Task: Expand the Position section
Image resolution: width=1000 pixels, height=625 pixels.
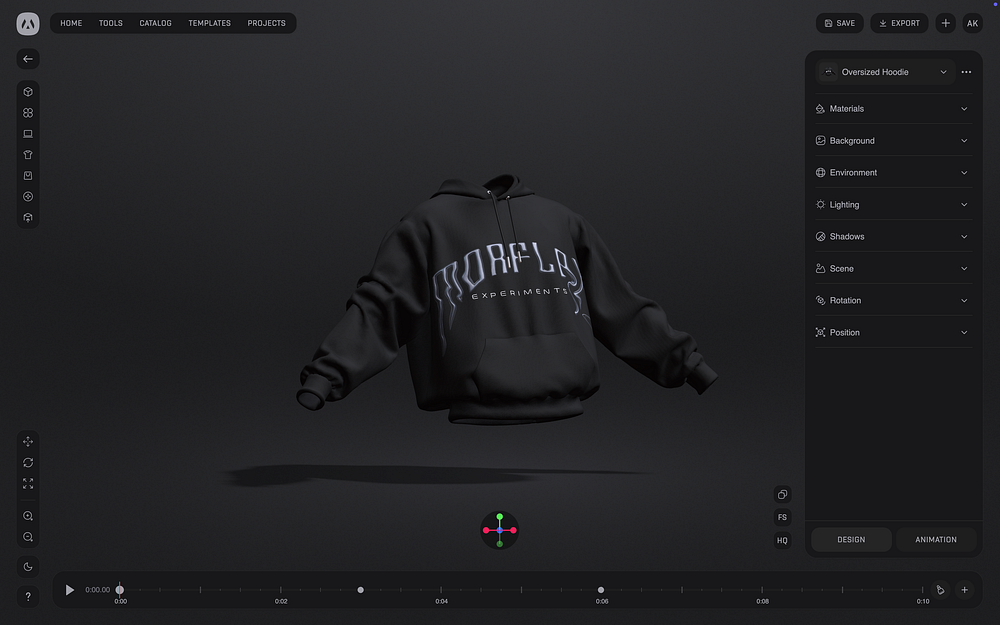Action: tap(893, 332)
